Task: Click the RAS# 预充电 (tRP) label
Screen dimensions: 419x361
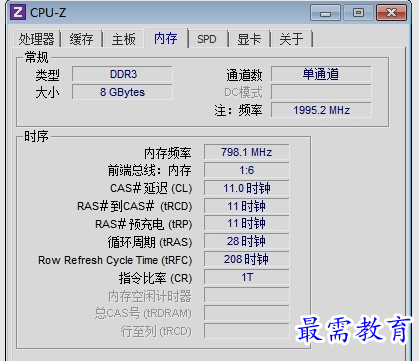Action: (x=144, y=224)
